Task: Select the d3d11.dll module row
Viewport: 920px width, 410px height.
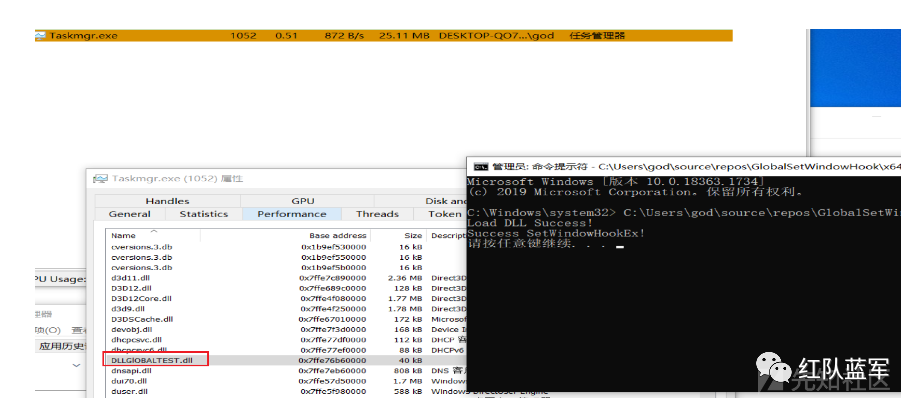Action: 286,278
